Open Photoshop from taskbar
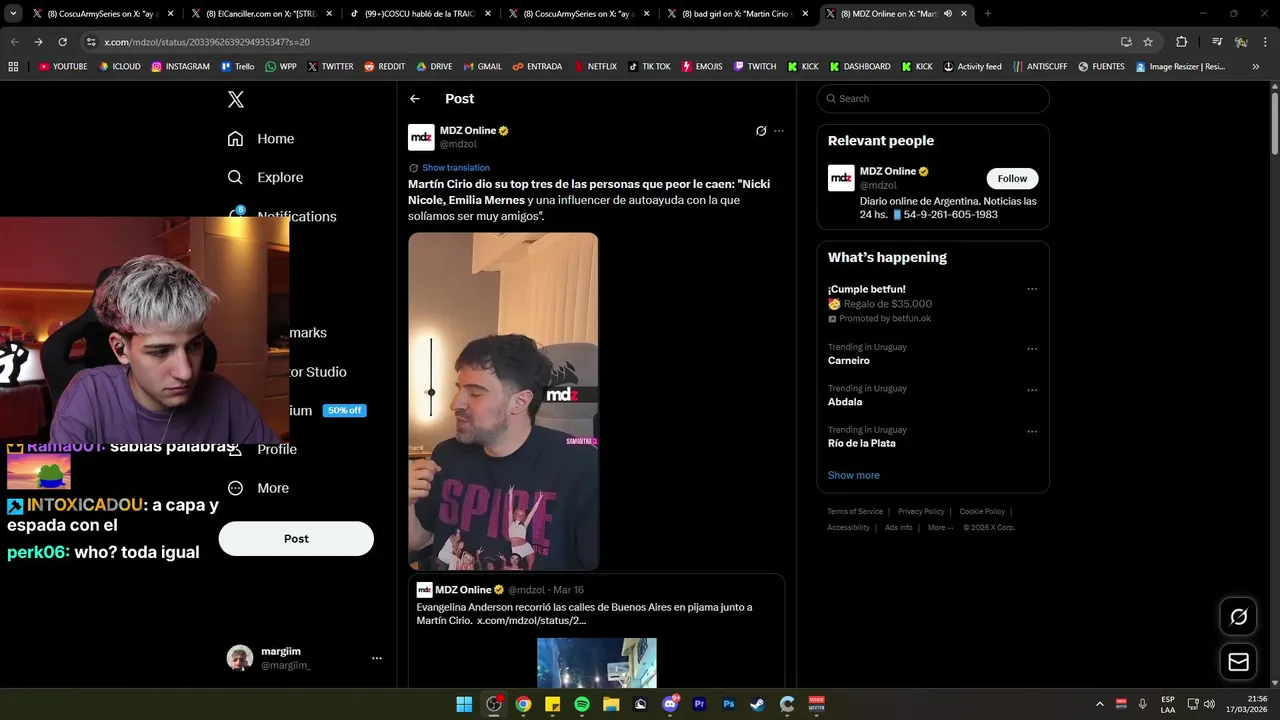Screen dimensions: 1280x720 [729, 704]
